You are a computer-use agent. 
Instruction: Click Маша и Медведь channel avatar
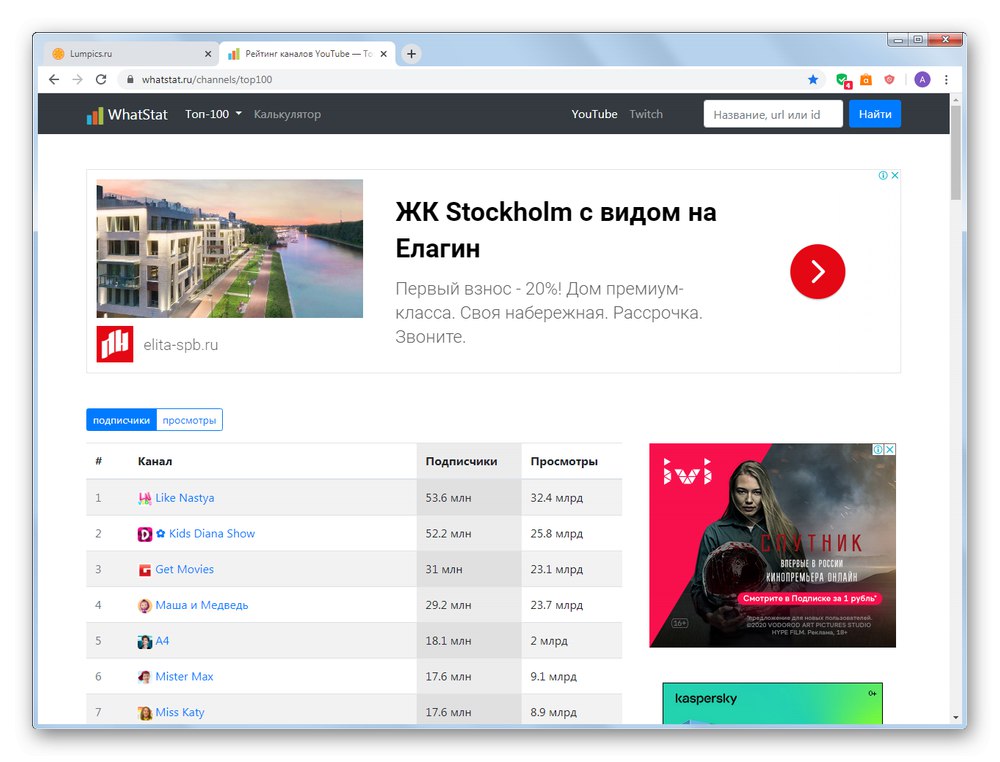point(145,605)
